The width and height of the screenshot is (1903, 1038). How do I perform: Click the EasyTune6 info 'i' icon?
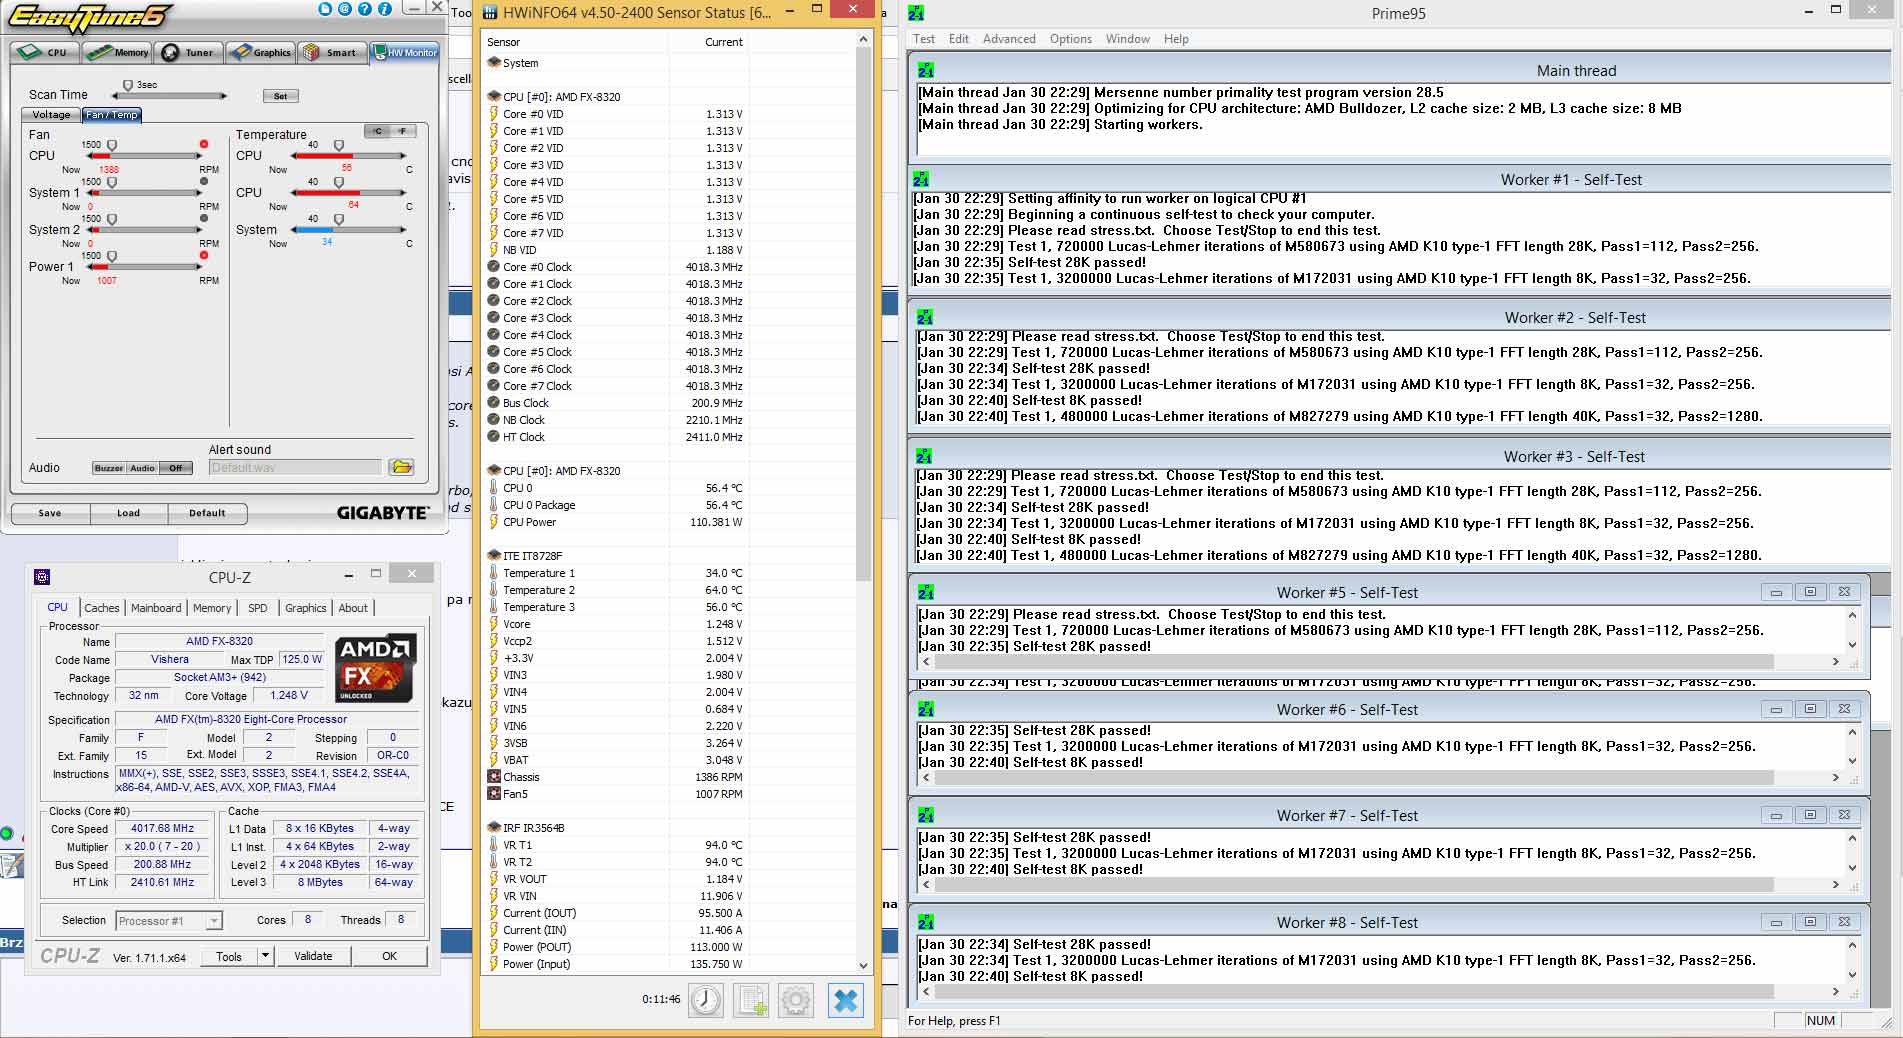click(386, 9)
